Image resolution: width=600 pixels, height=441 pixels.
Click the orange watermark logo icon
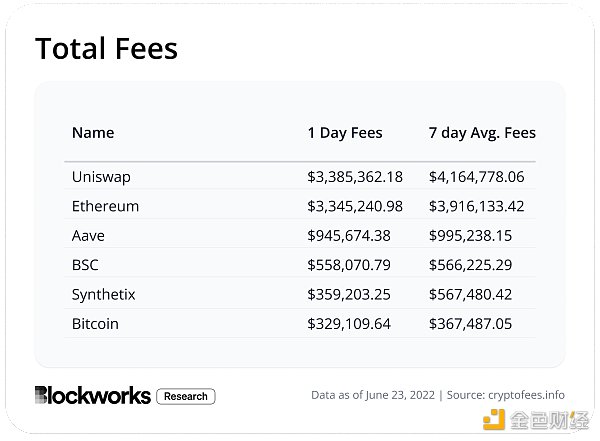pyautogui.click(x=494, y=420)
